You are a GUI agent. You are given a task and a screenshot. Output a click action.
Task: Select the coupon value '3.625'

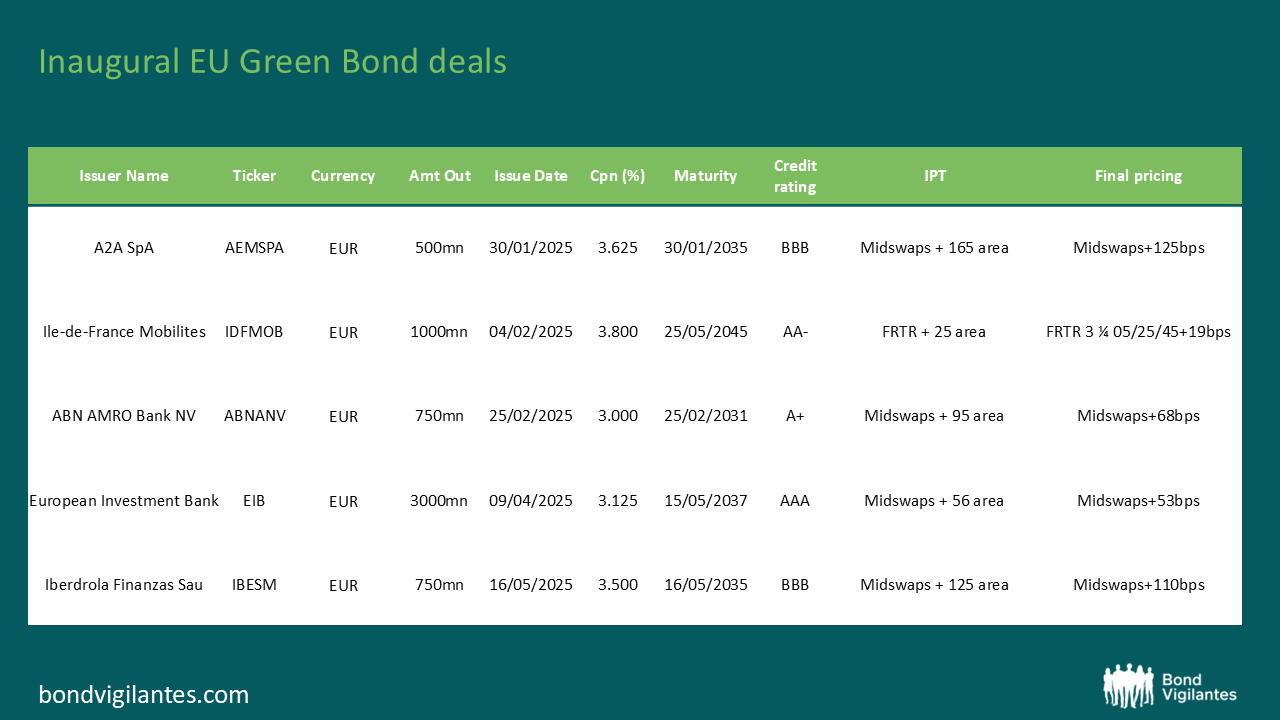(618, 248)
